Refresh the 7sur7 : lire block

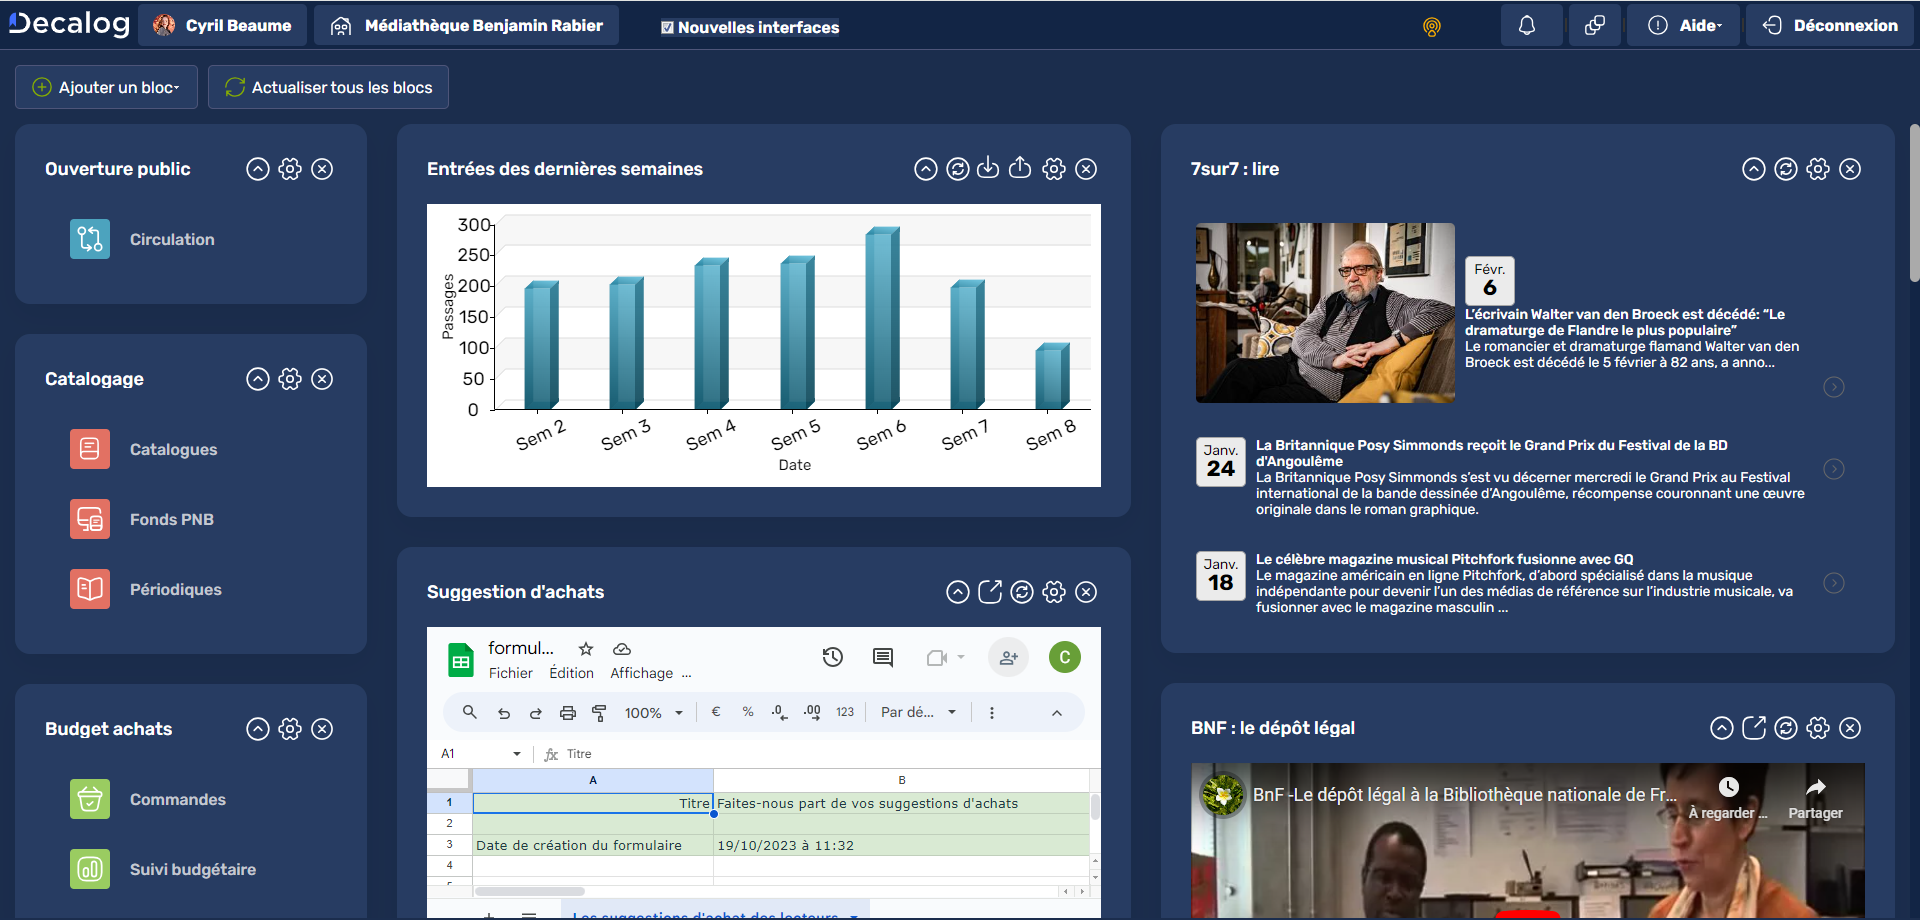[x=1785, y=169]
